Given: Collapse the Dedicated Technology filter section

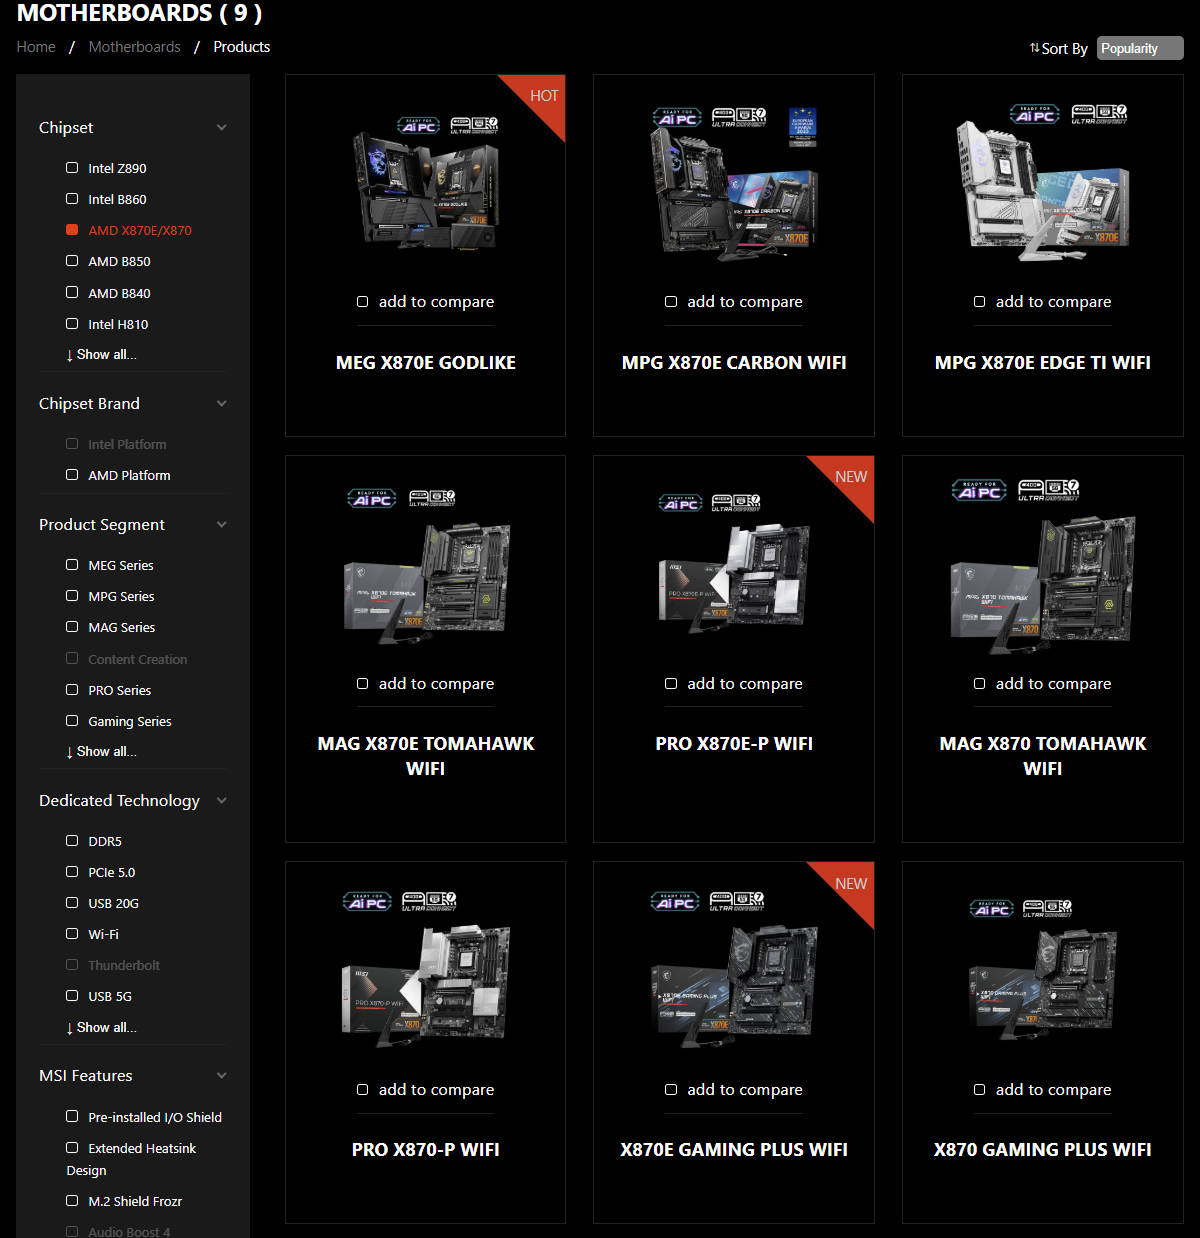Looking at the screenshot, I should point(222,801).
